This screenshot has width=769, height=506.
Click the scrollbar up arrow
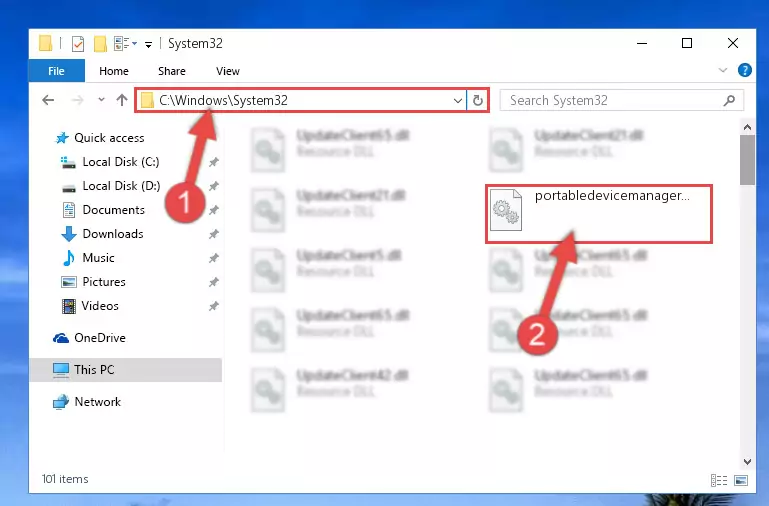(747, 127)
